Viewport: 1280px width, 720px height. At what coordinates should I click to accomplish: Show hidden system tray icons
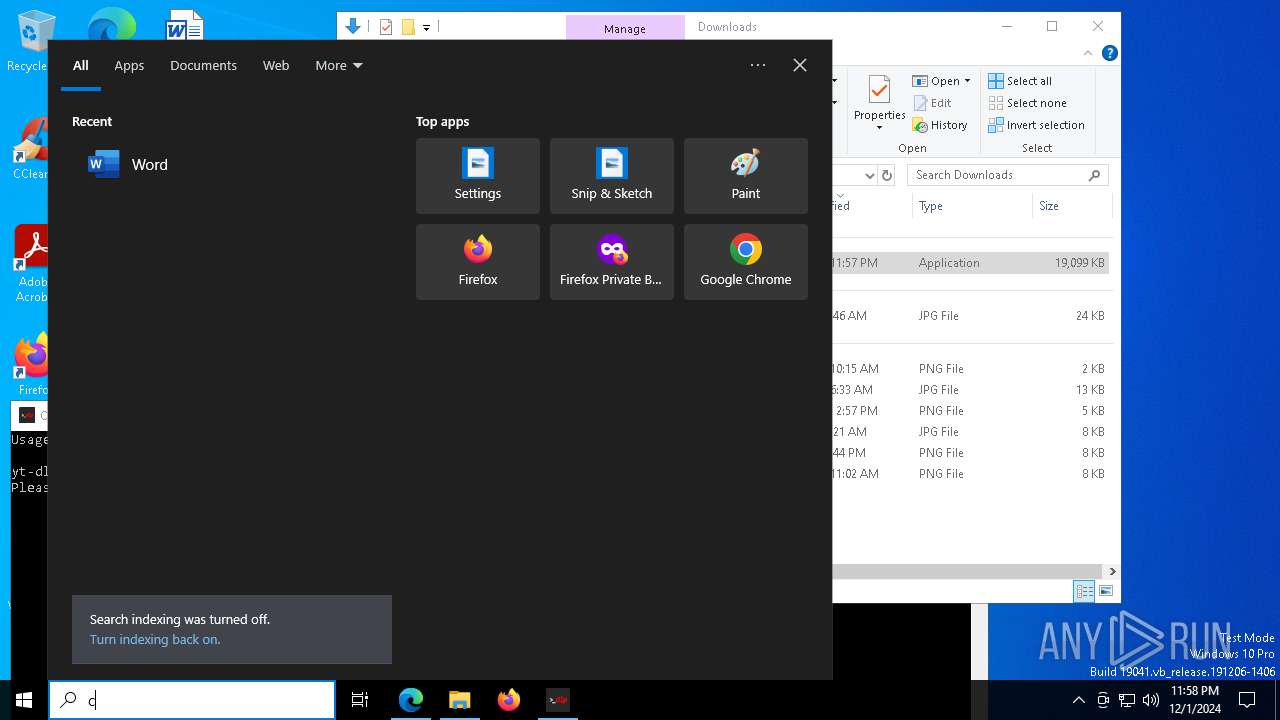click(x=1078, y=700)
